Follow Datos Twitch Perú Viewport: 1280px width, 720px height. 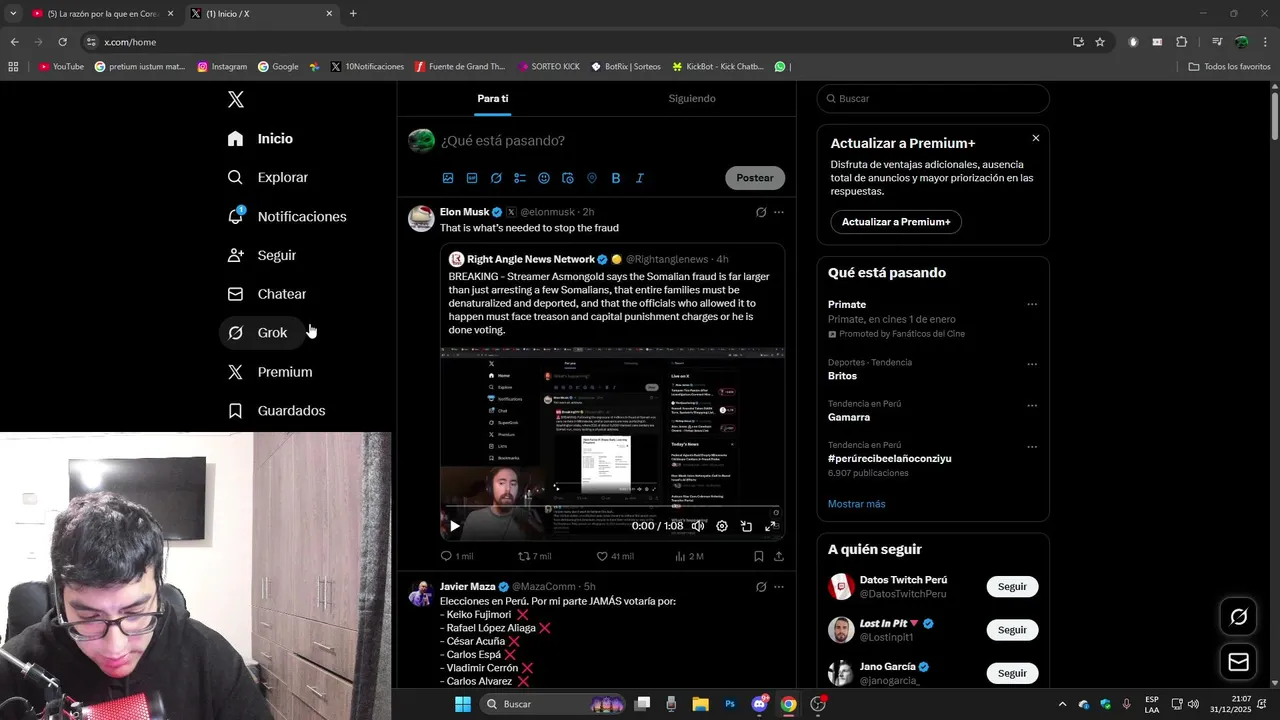click(1012, 587)
